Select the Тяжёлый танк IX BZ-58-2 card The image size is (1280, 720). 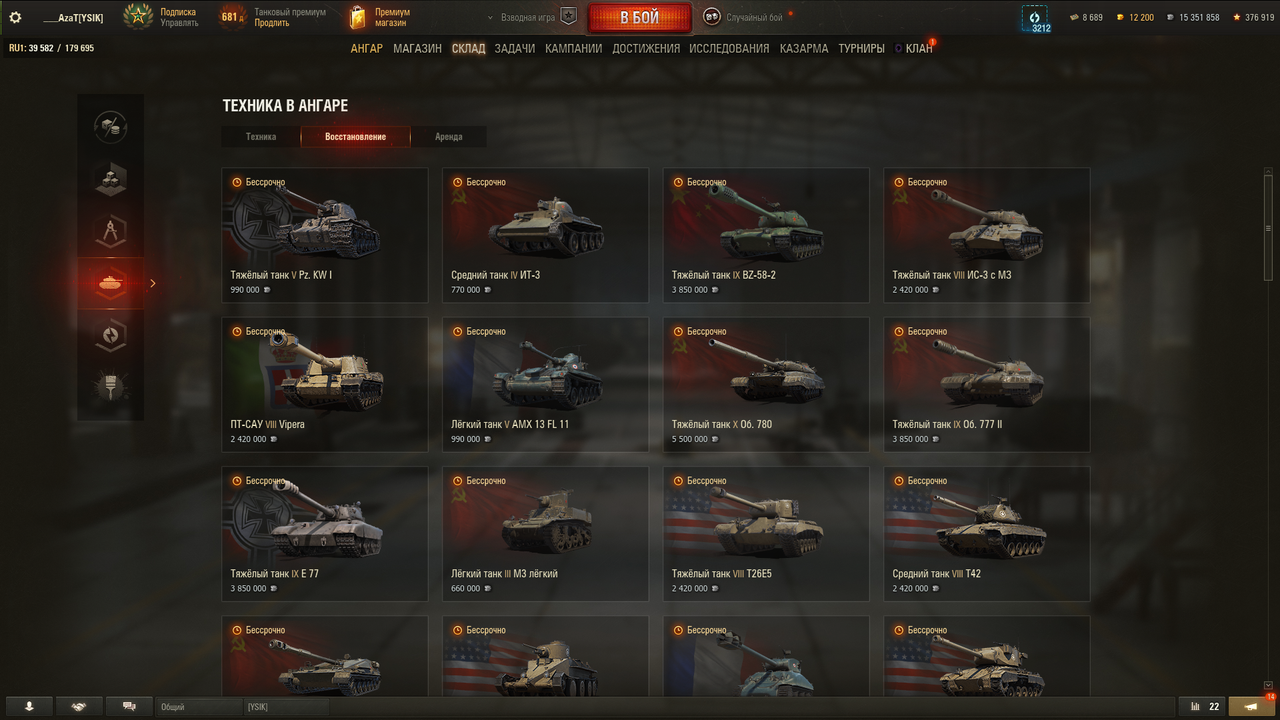[766, 235]
